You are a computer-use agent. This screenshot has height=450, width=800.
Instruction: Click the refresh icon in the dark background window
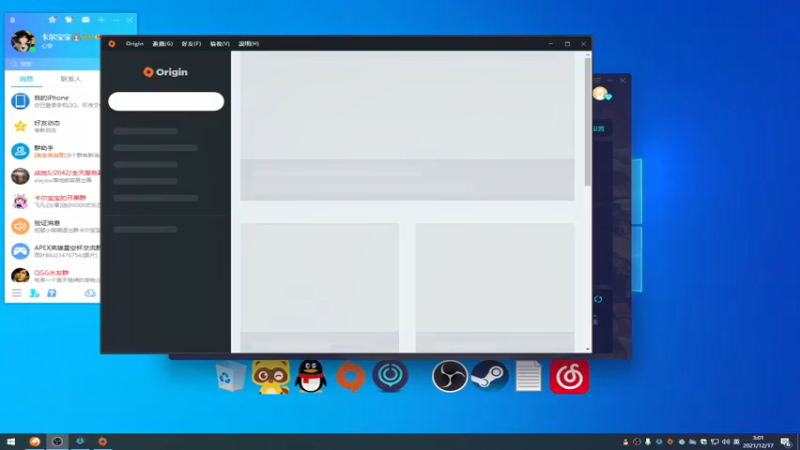tap(598, 299)
